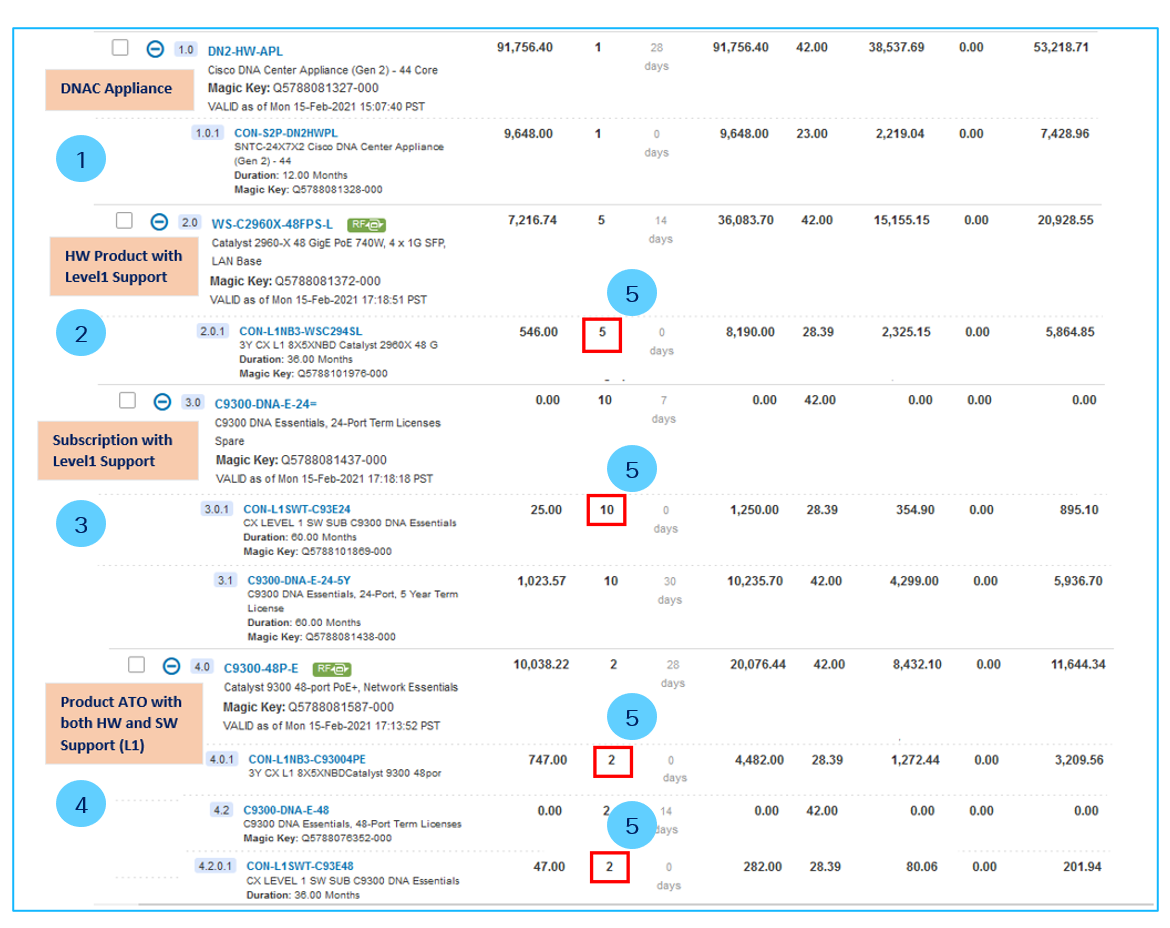Screen dimensions: 1170x928
Task: Open the CON-L1SWT-C93E48 service link
Action: 300,866
